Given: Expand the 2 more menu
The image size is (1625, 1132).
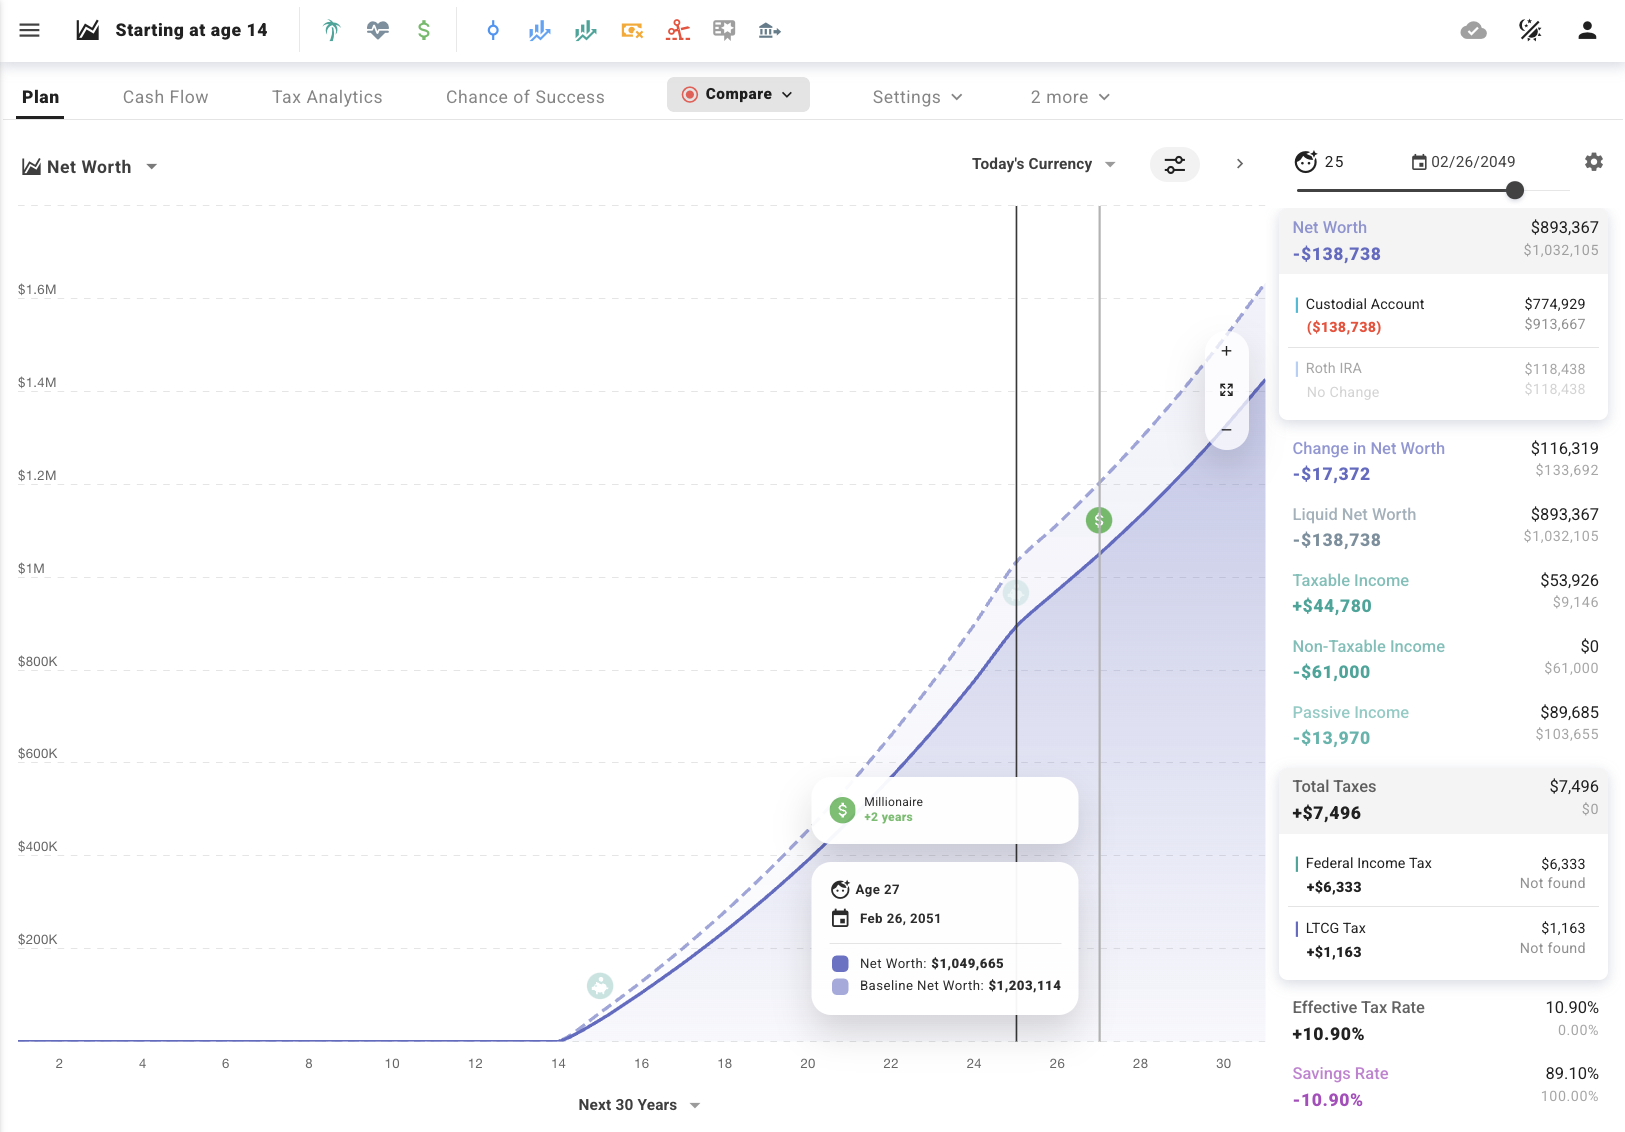Looking at the screenshot, I should [1069, 97].
